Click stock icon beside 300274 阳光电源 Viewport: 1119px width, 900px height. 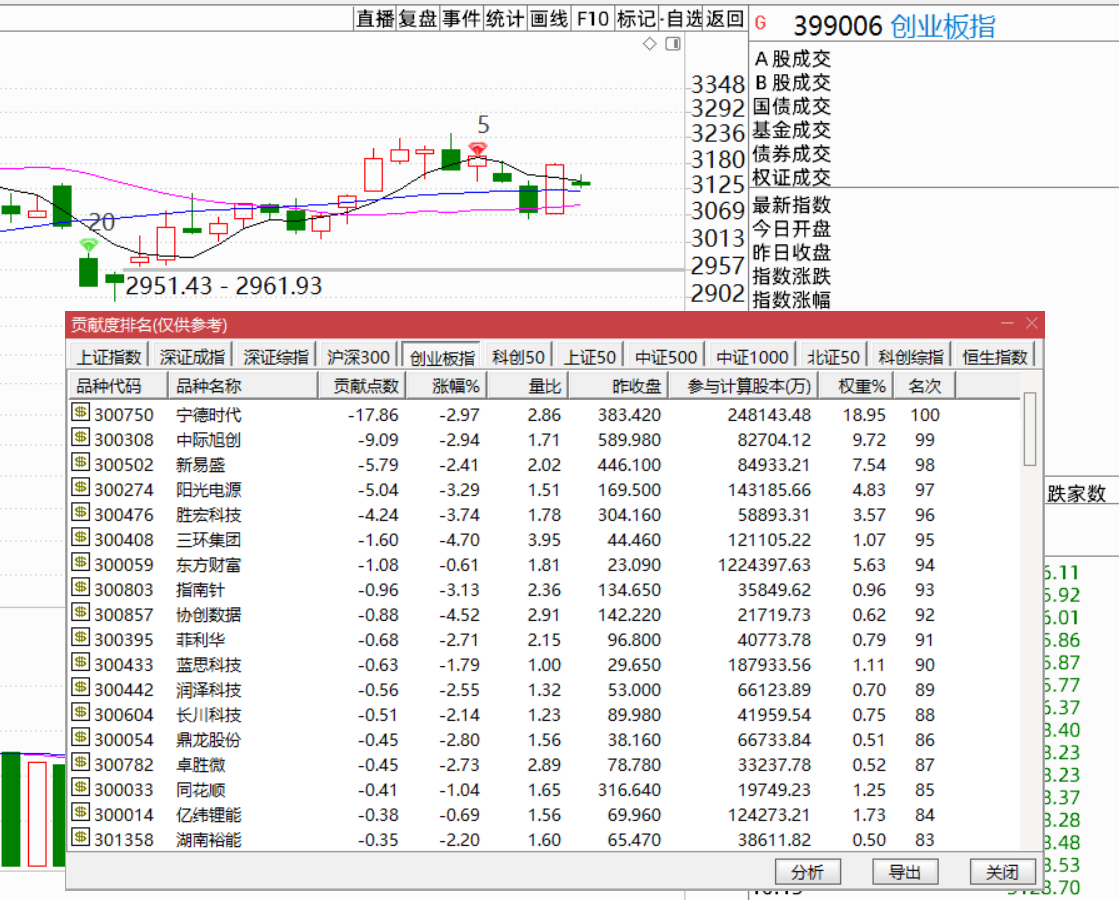pos(81,487)
